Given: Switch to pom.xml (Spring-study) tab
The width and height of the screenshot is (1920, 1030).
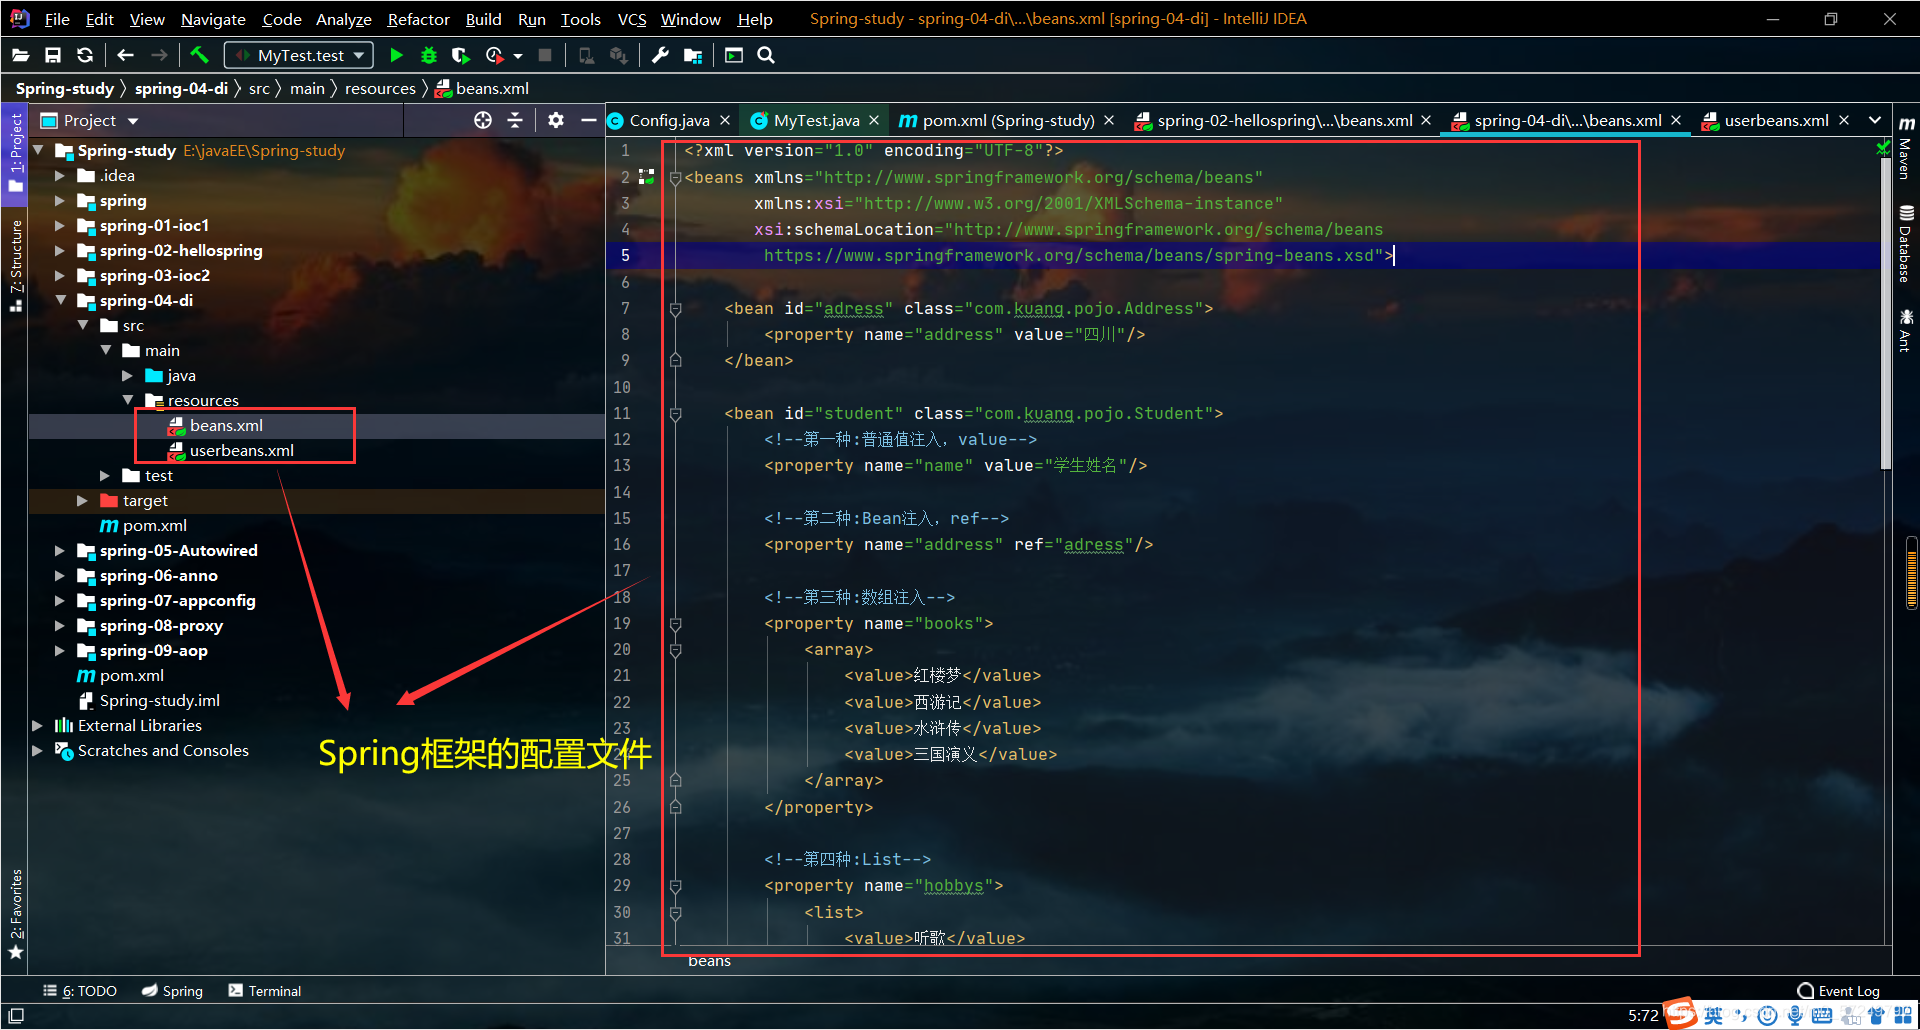Looking at the screenshot, I should point(1008,120).
